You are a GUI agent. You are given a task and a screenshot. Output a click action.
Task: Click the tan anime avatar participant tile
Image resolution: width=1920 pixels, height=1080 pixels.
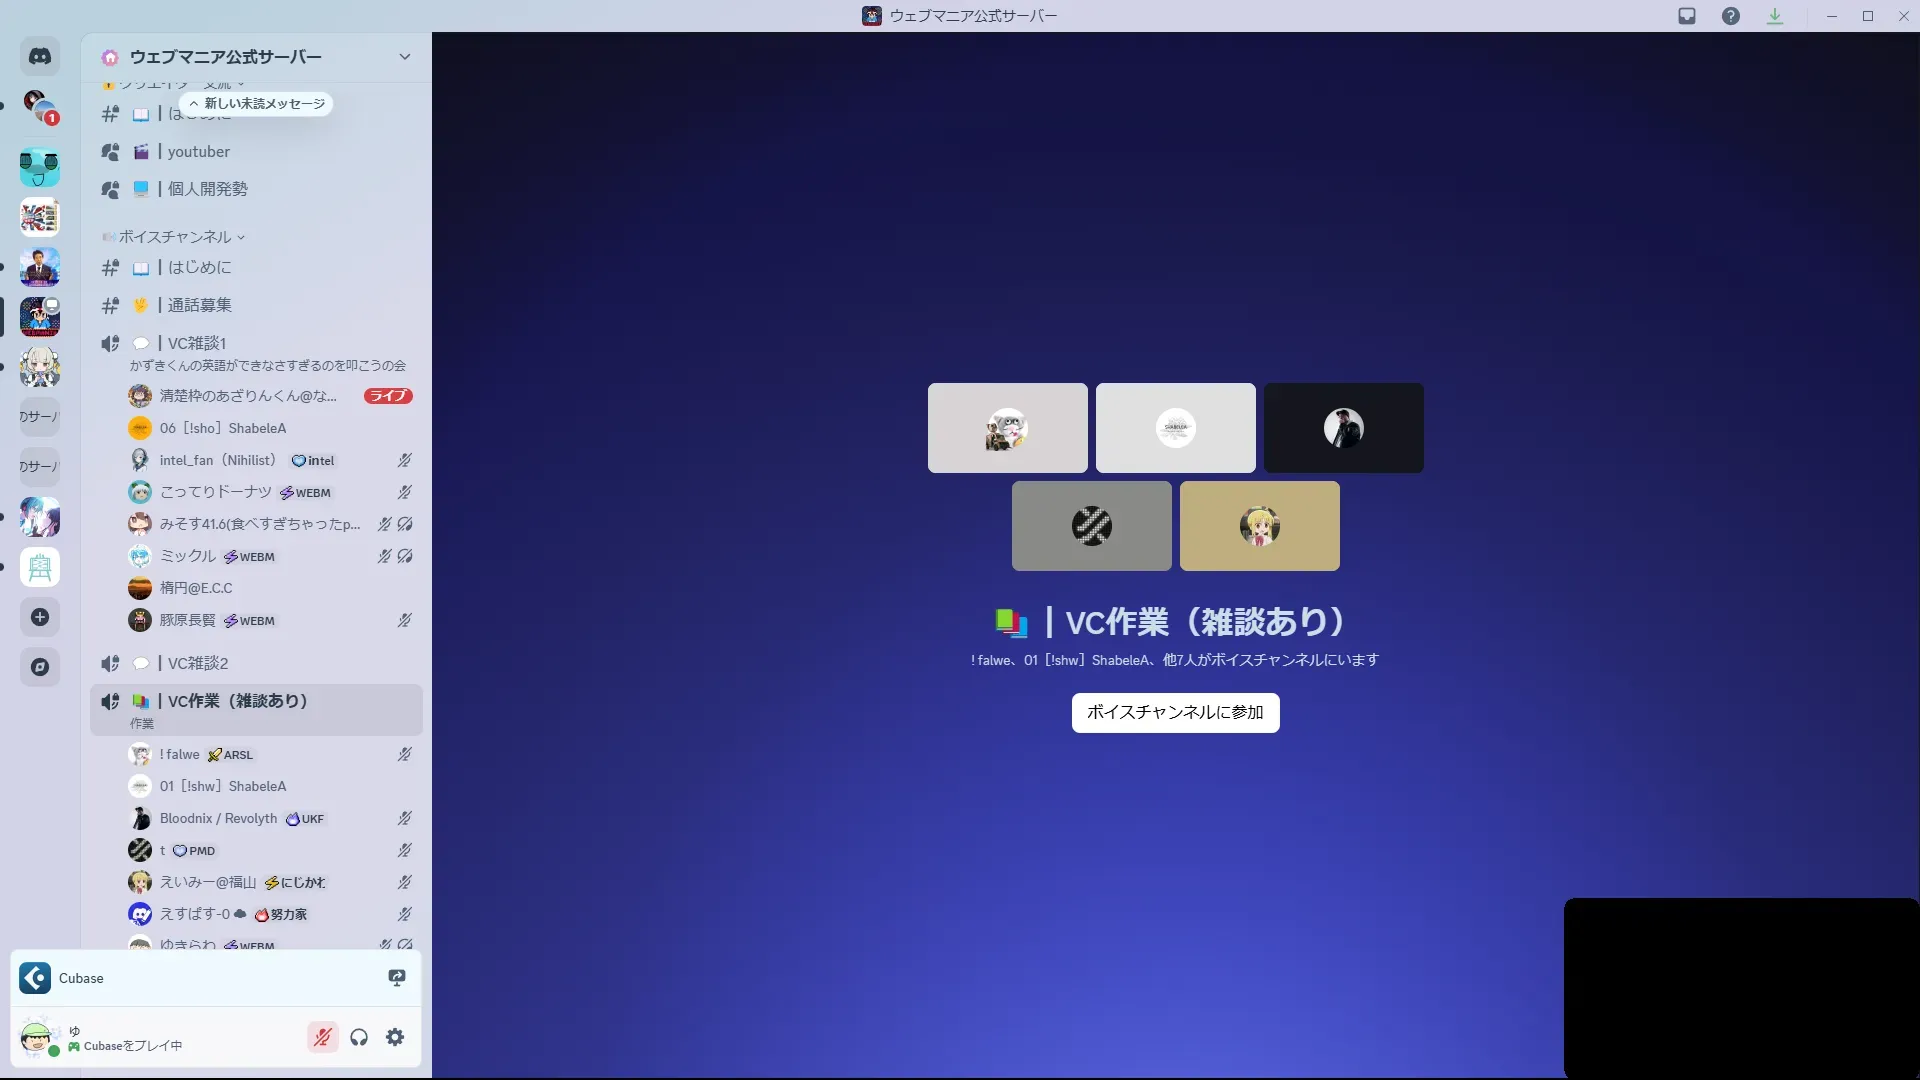[x=1259, y=526]
